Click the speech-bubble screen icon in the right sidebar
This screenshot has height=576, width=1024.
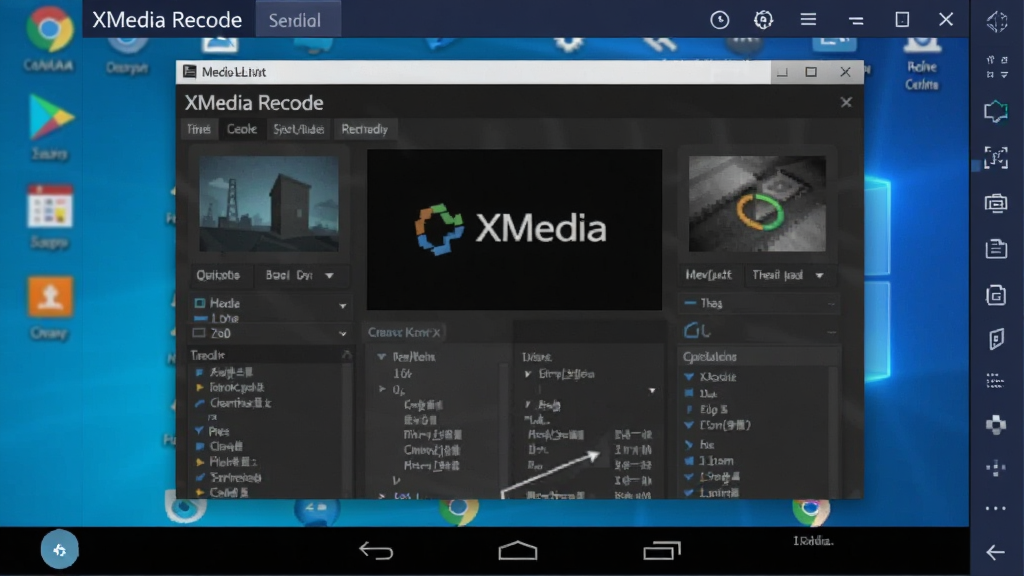point(996,112)
